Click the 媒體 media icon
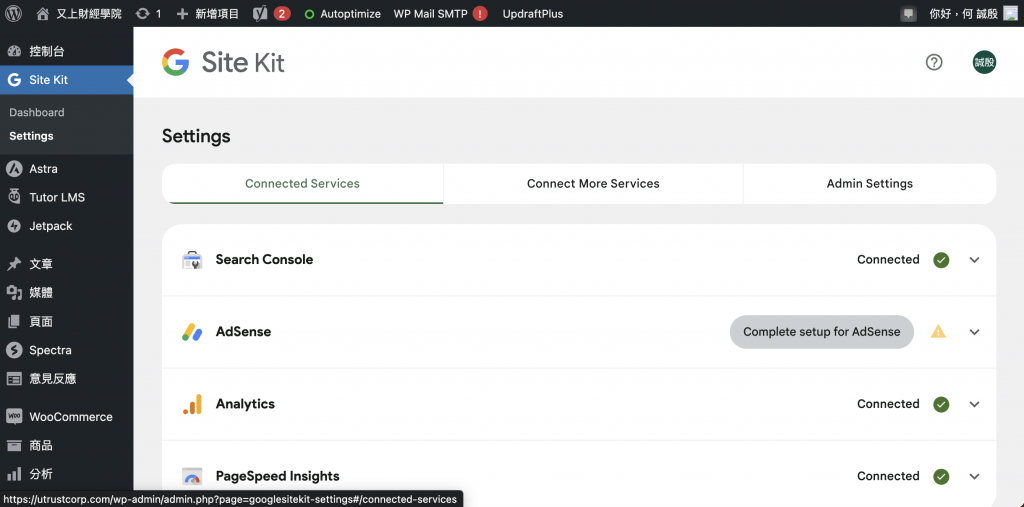Screen dimensions: 1024x507 [x=14, y=293]
